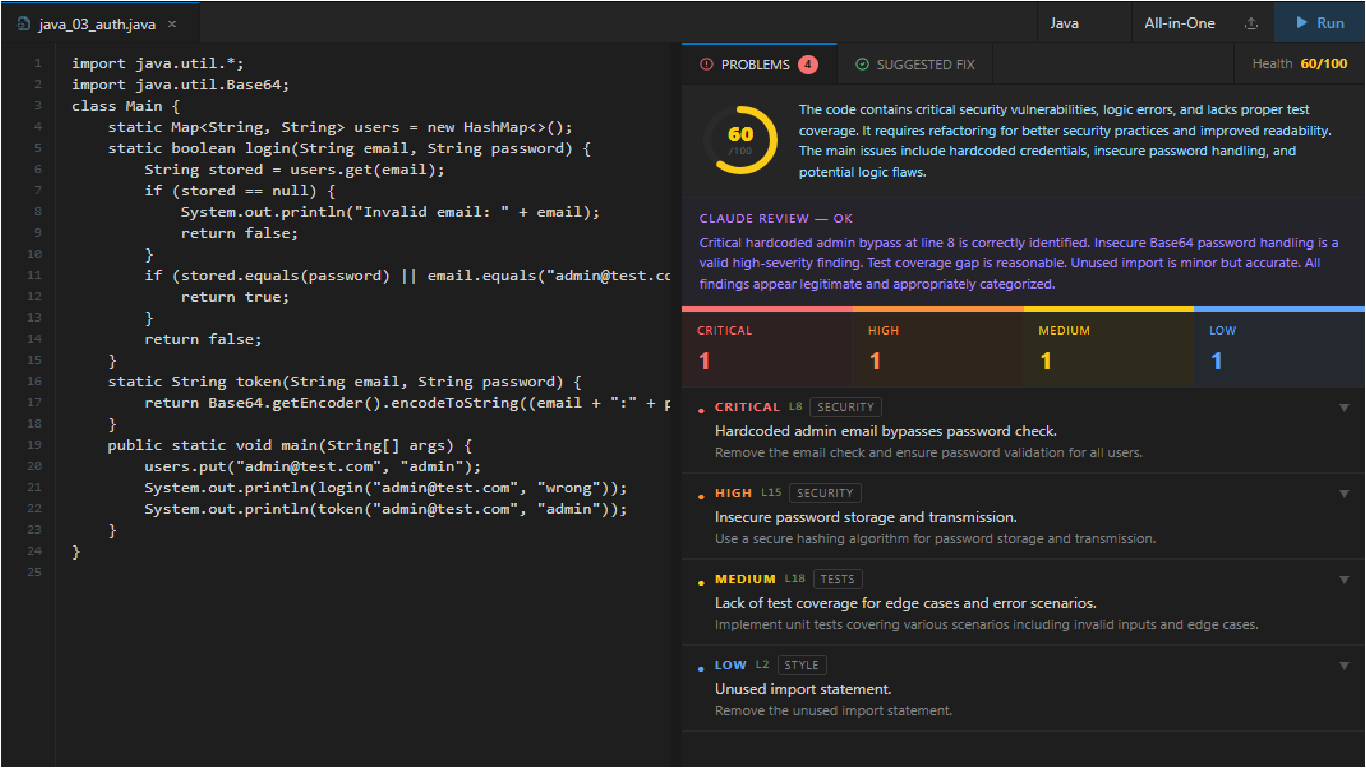Click the STYLE tag on the low issue
1366x768 pixels.
(x=801, y=665)
